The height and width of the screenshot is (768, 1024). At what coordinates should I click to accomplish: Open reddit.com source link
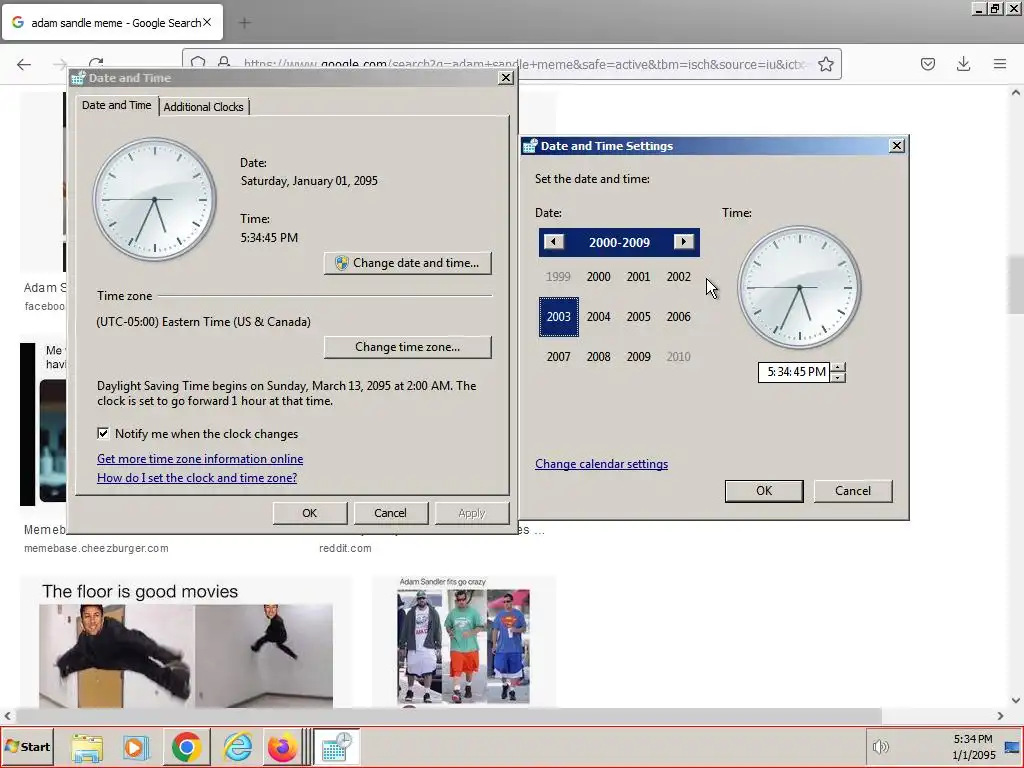point(345,549)
